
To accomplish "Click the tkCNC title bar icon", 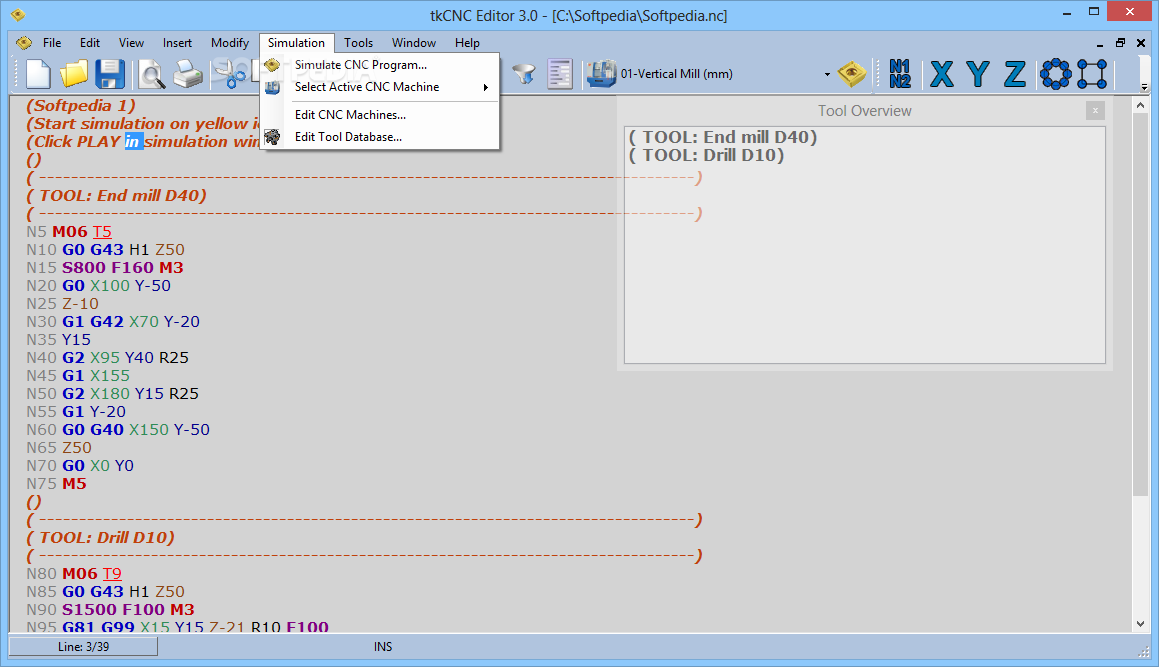I will [18, 15].
